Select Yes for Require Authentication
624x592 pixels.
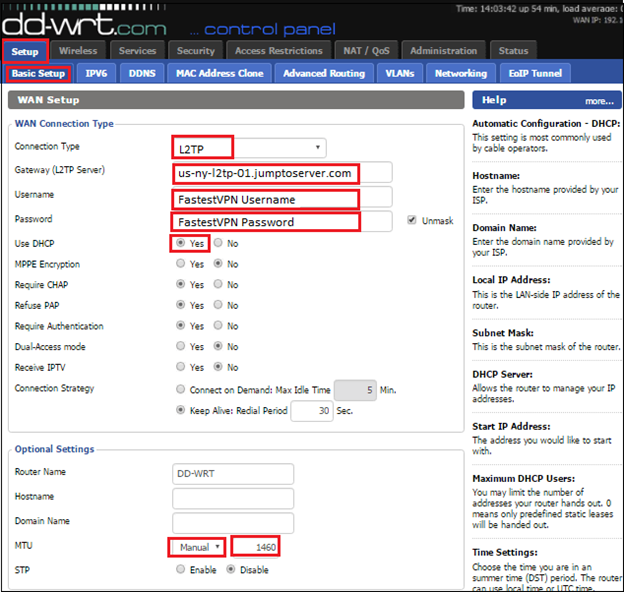[x=180, y=325]
